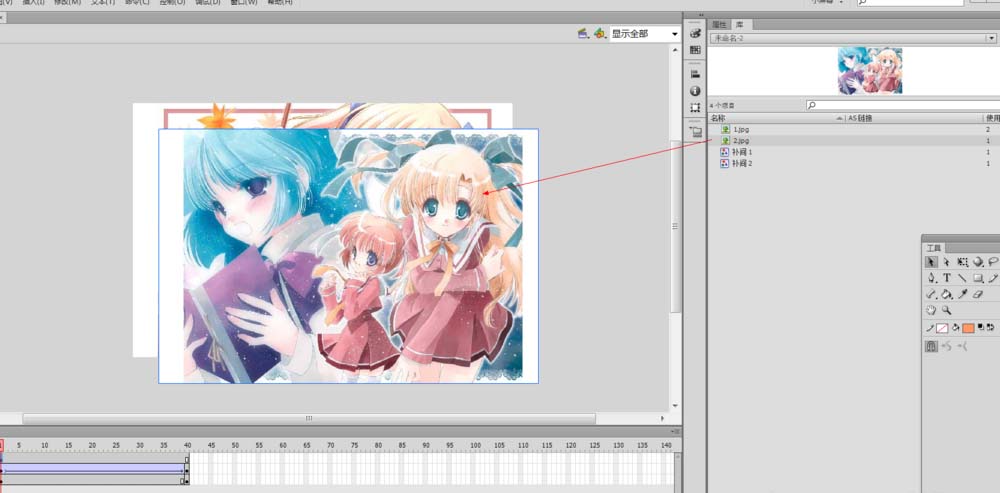The width and height of the screenshot is (1000, 493).
Task: Click the library search field
Action: click(902, 105)
